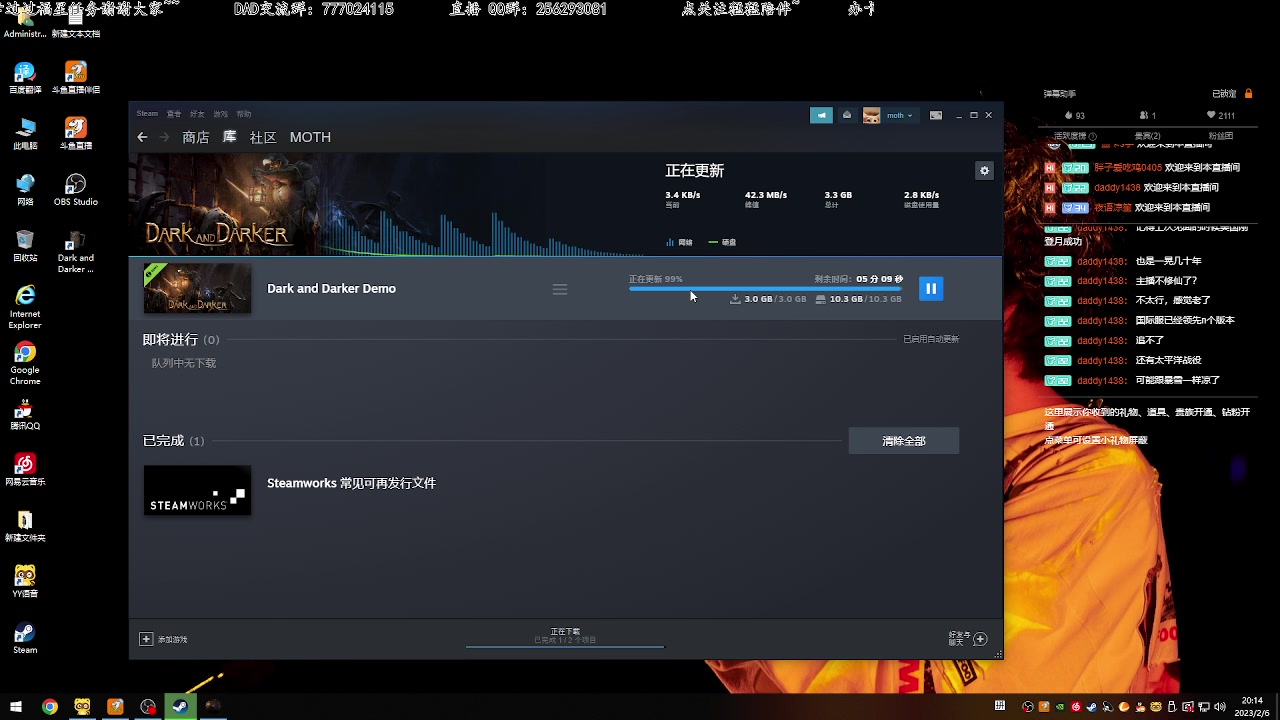This screenshot has width=1280, height=720.
Task: Open the 库 library tab
Action: [x=229, y=137]
